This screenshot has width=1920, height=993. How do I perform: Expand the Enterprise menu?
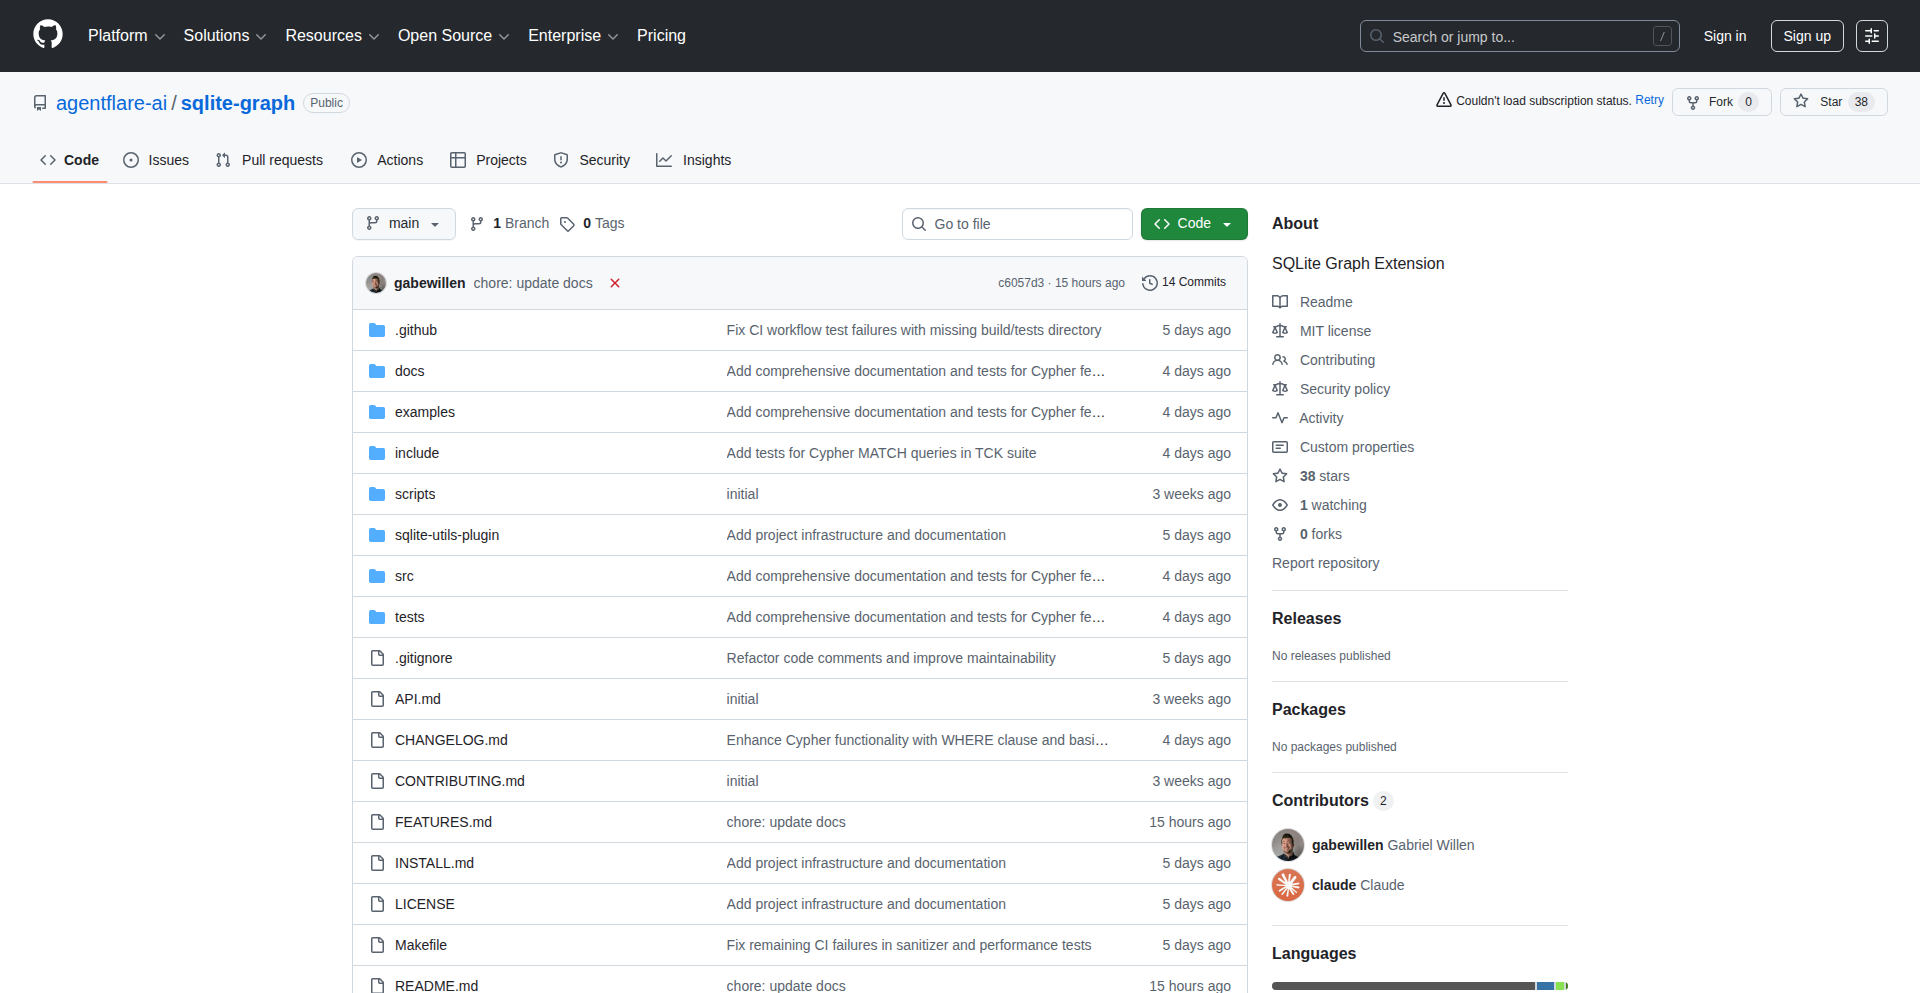click(x=573, y=36)
